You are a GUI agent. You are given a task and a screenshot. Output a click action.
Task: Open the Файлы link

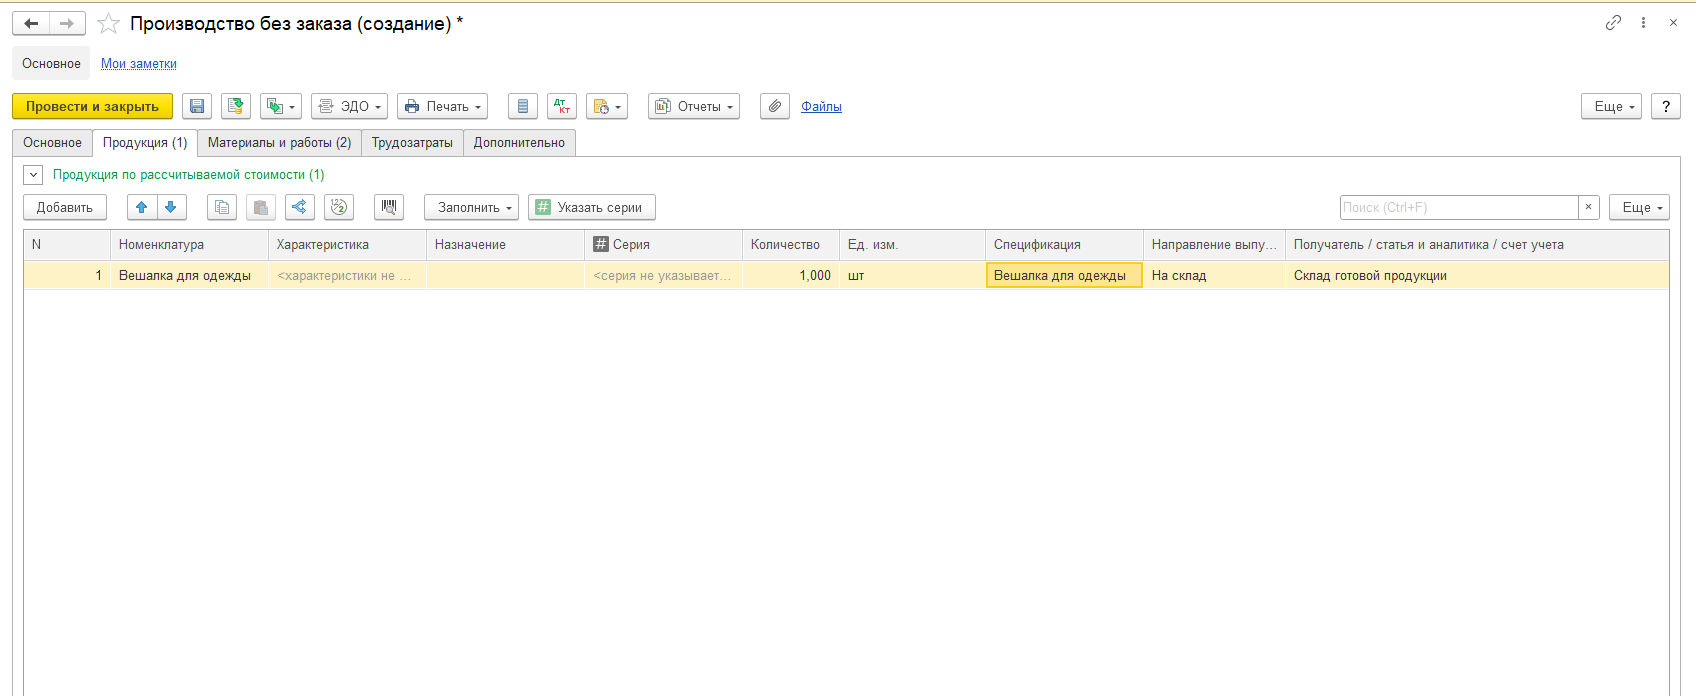click(x=821, y=106)
